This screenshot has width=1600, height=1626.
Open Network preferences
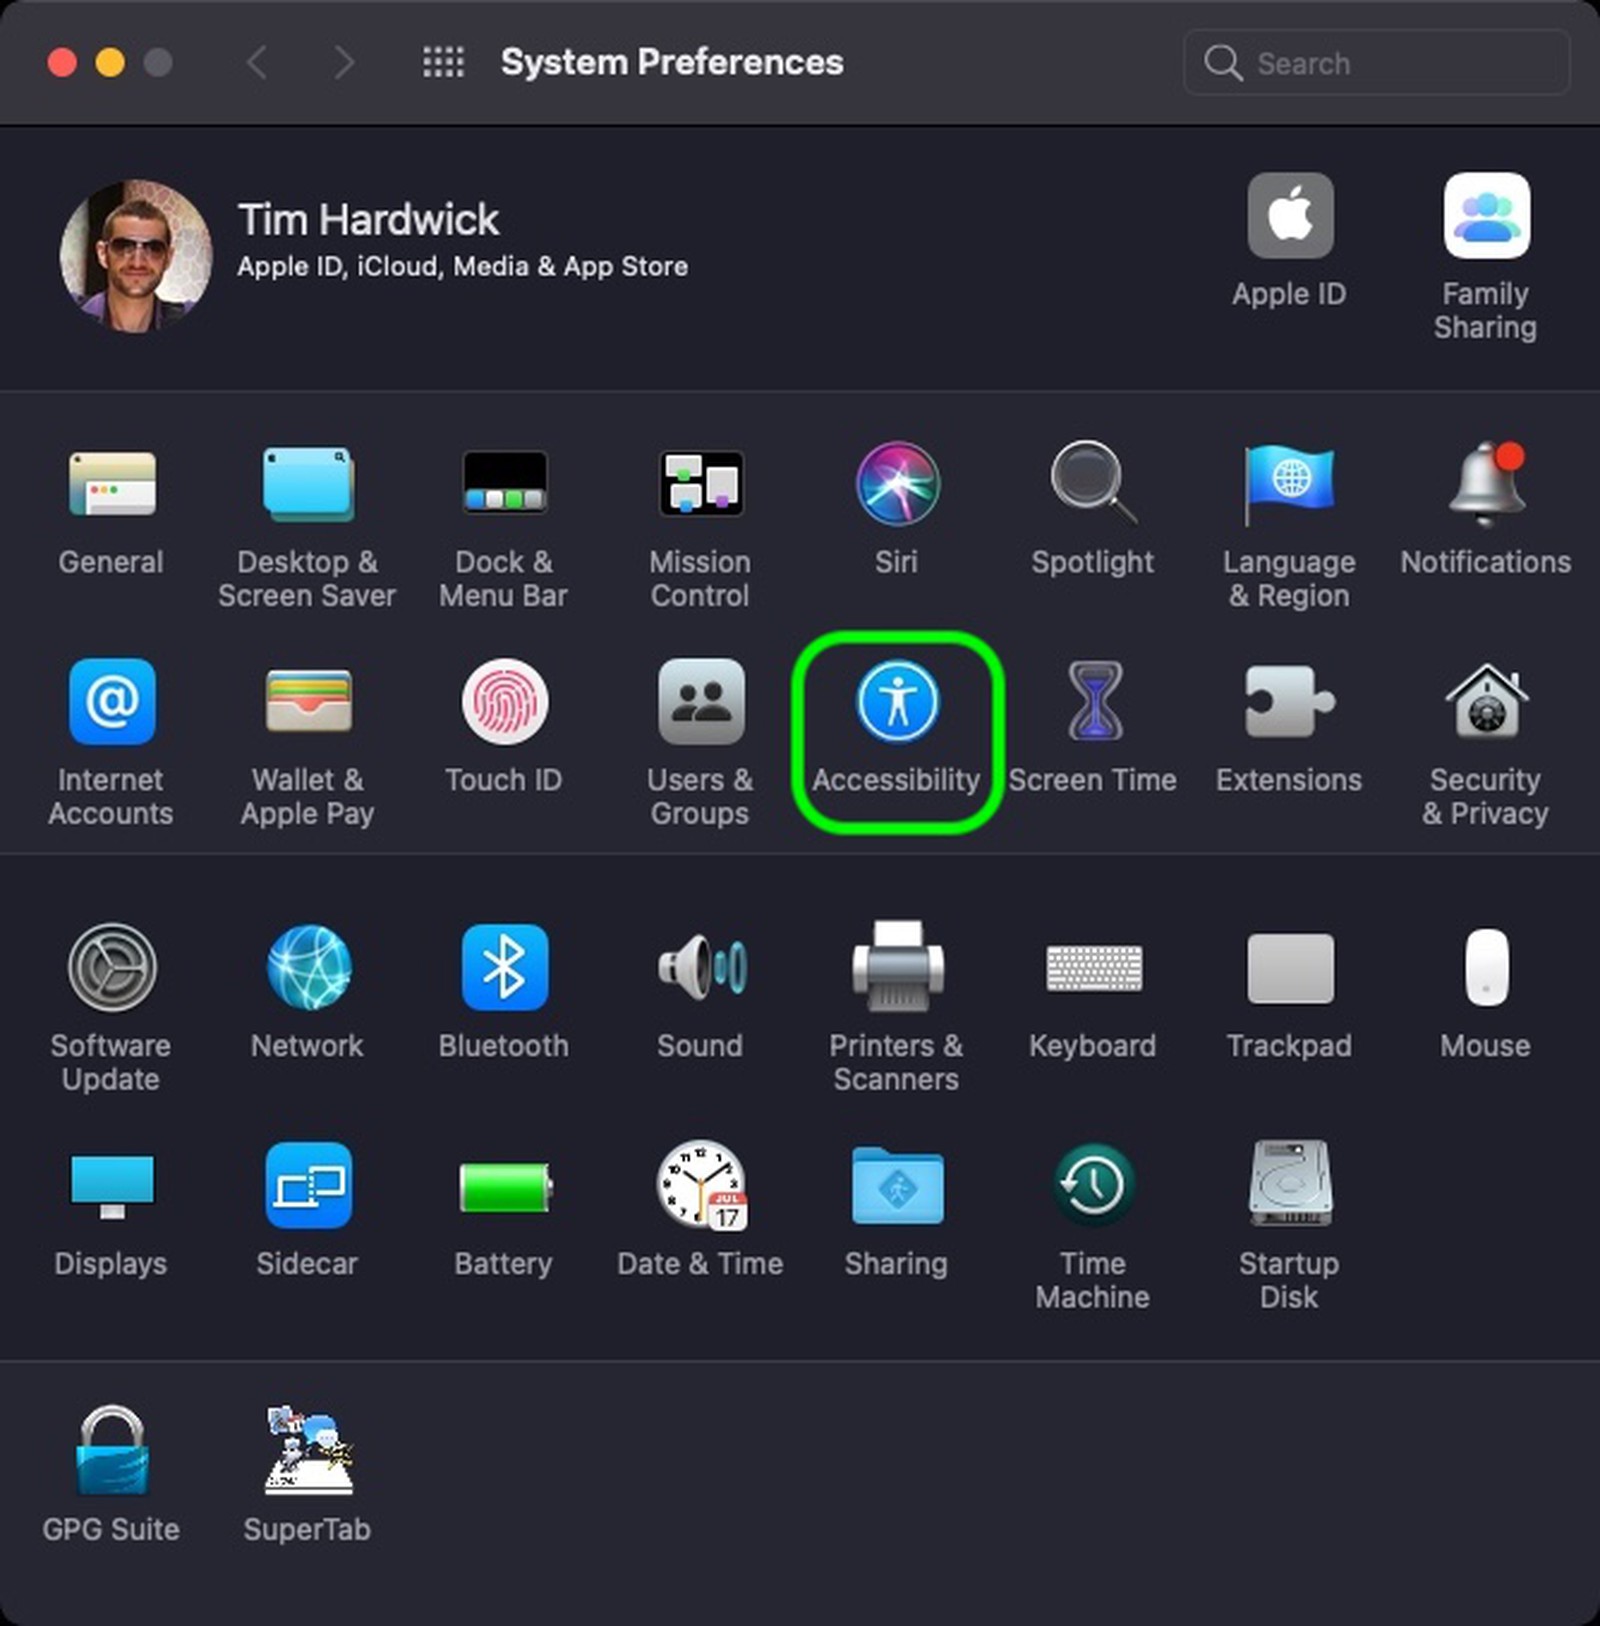307,968
